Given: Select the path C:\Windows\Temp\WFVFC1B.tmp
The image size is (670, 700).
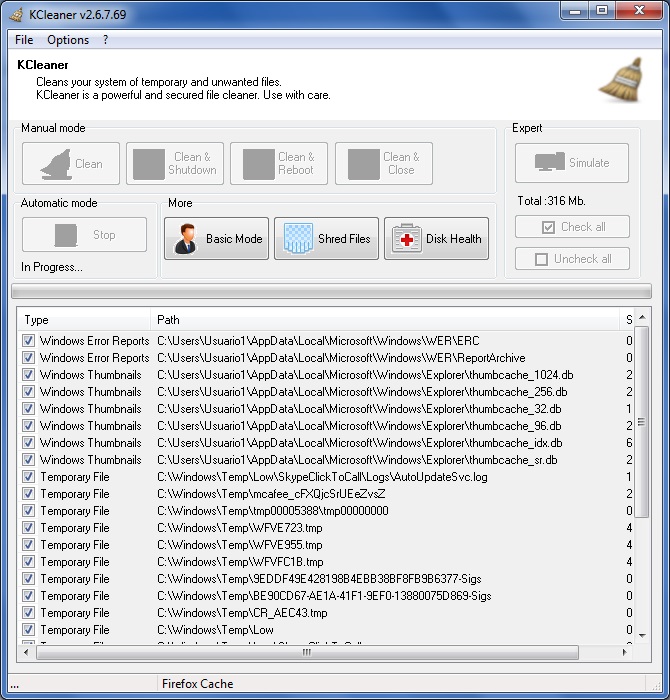Looking at the screenshot, I should point(240,562).
